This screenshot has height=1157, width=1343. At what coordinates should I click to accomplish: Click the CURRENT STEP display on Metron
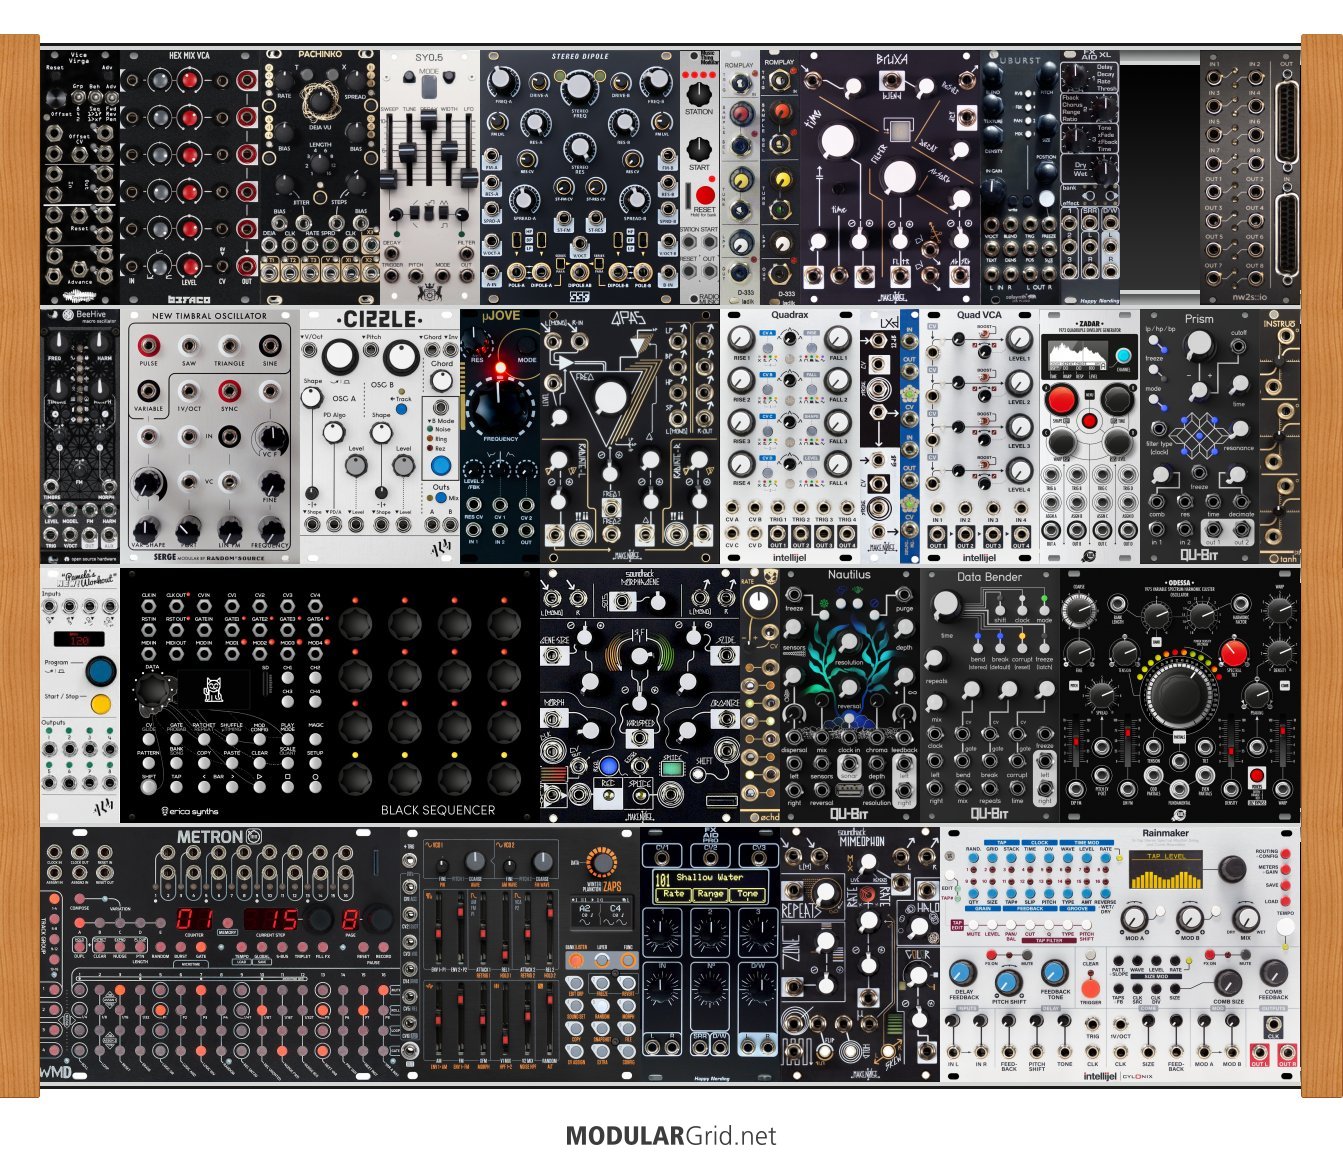(273, 919)
